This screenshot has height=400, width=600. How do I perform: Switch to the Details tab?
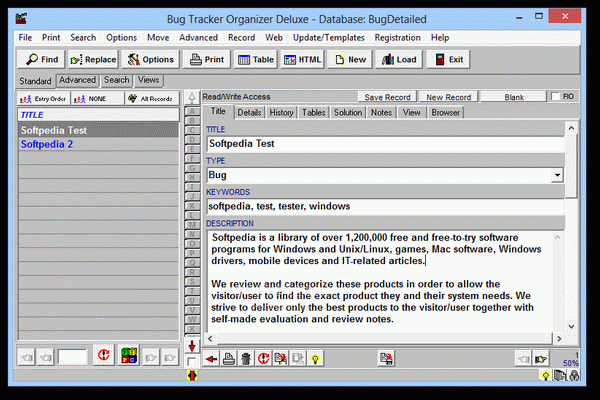[249, 113]
